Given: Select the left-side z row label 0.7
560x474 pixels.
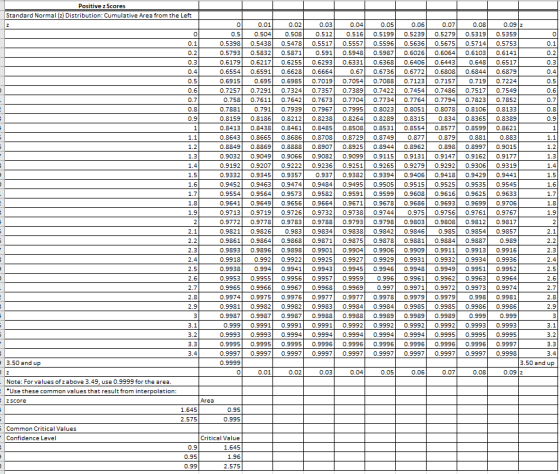Looking at the screenshot, I should (x=102, y=99).
